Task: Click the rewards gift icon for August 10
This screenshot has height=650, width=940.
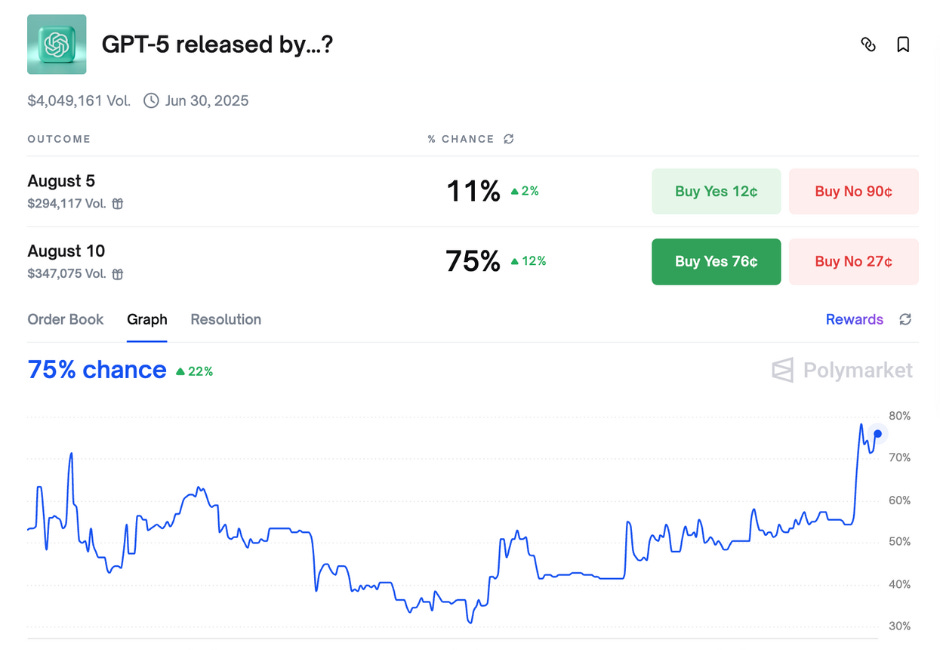Action: [x=118, y=274]
